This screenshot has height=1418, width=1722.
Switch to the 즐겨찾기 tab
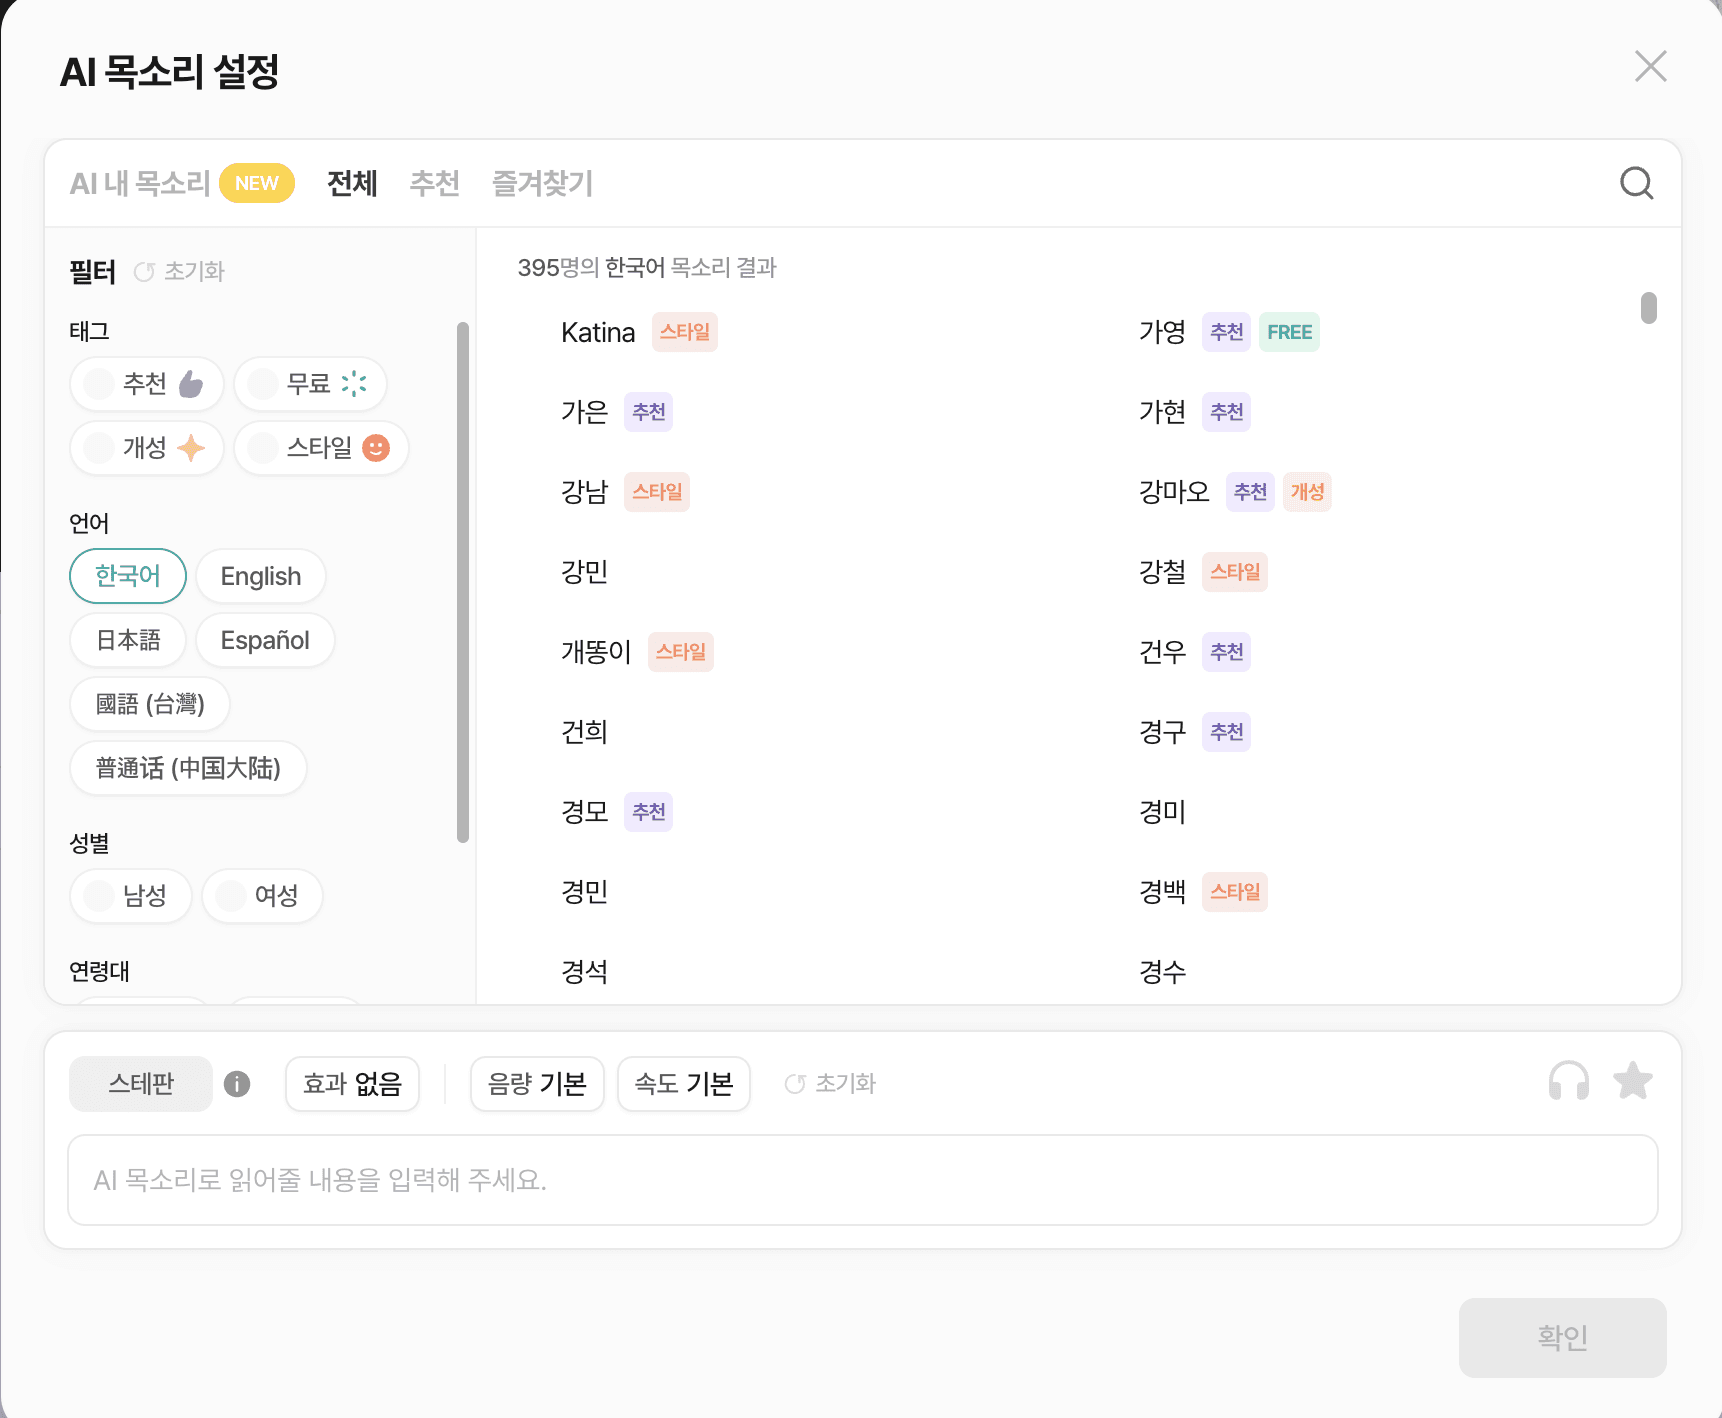pyautogui.click(x=542, y=184)
